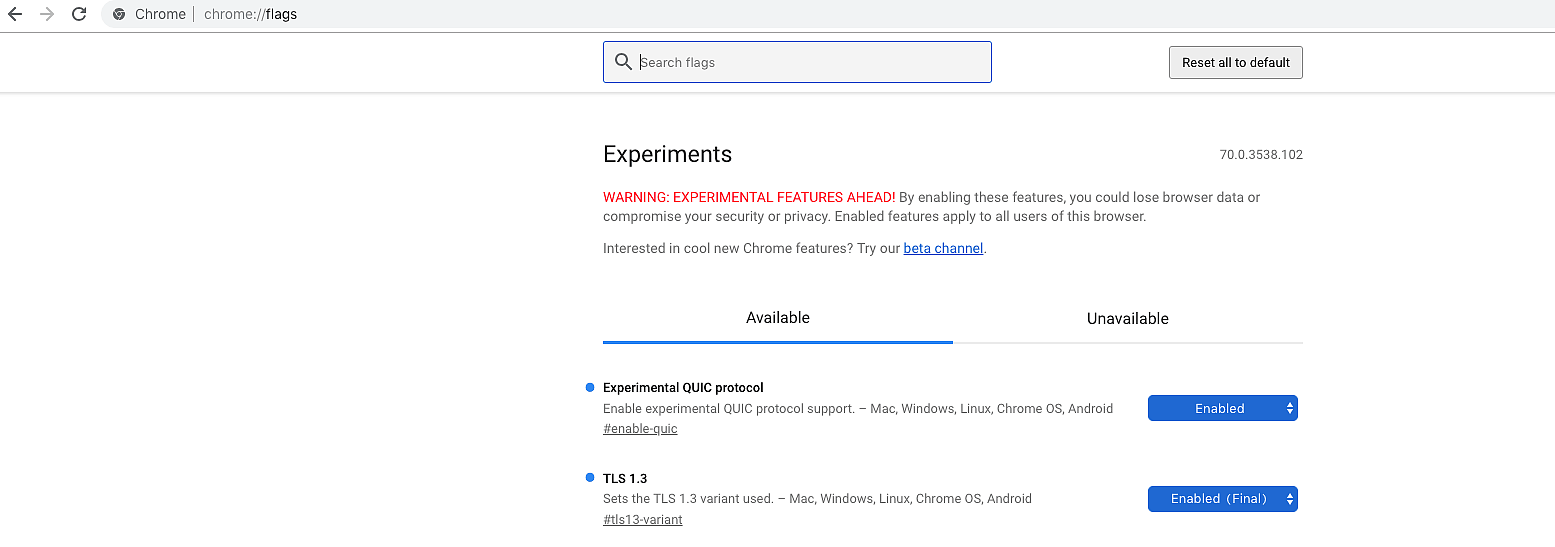Follow the #enable-quic anchor link
The height and width of the screenshot is (547, 1555).
[x=640, y=429]
